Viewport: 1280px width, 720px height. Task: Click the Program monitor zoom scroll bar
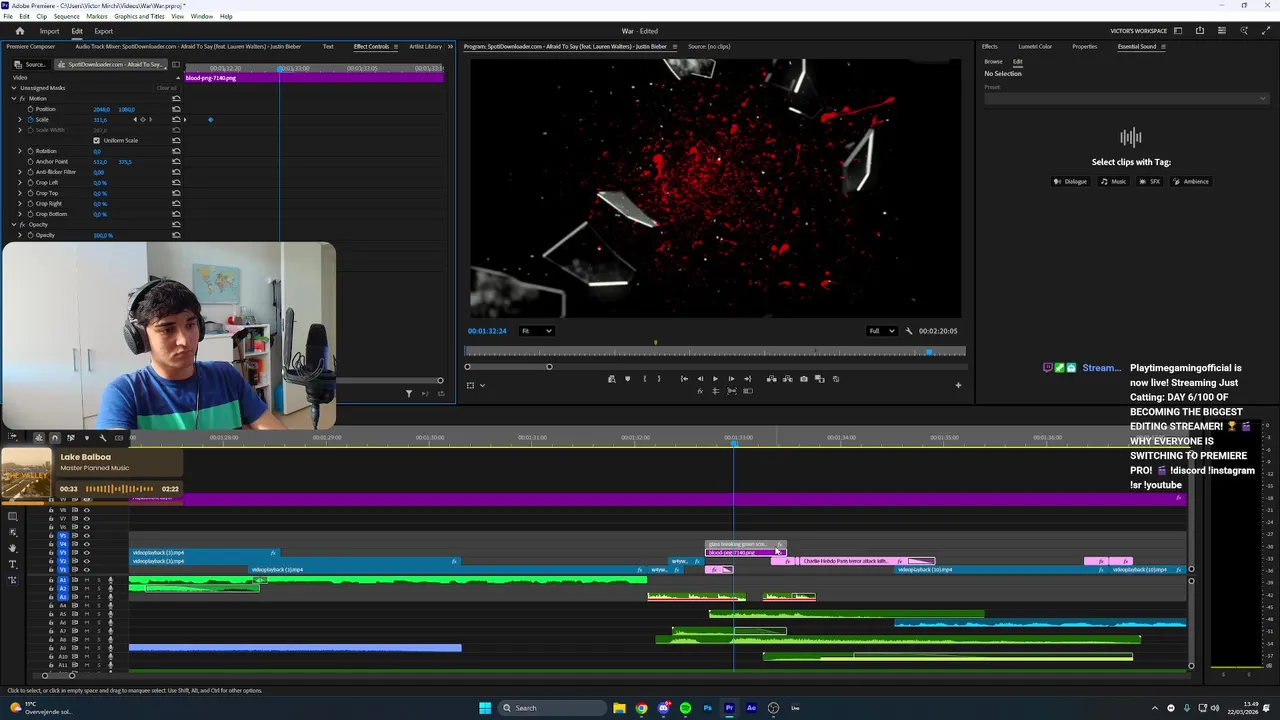508,366
